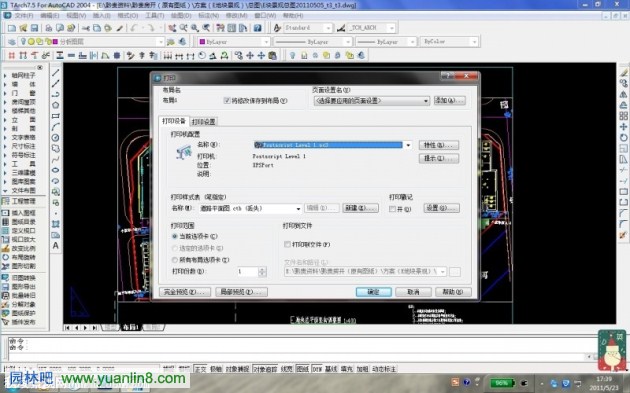Switch to the 打印设置 tab
Image resolution: width=630 pixels, height=393 pixels.
pos(204,121)
